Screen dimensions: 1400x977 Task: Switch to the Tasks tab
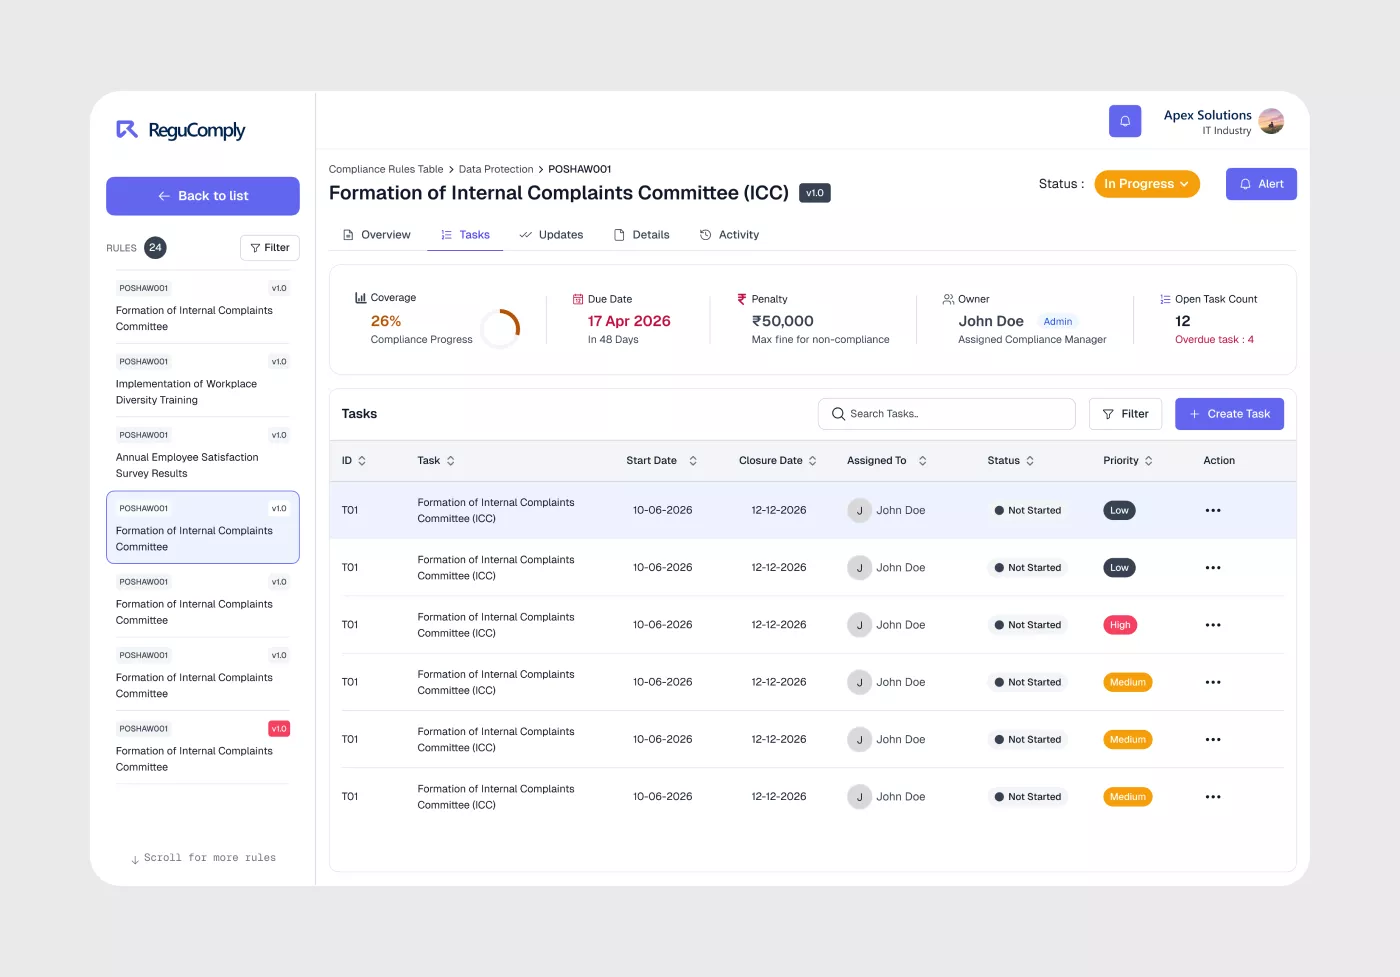coord(465,235)
